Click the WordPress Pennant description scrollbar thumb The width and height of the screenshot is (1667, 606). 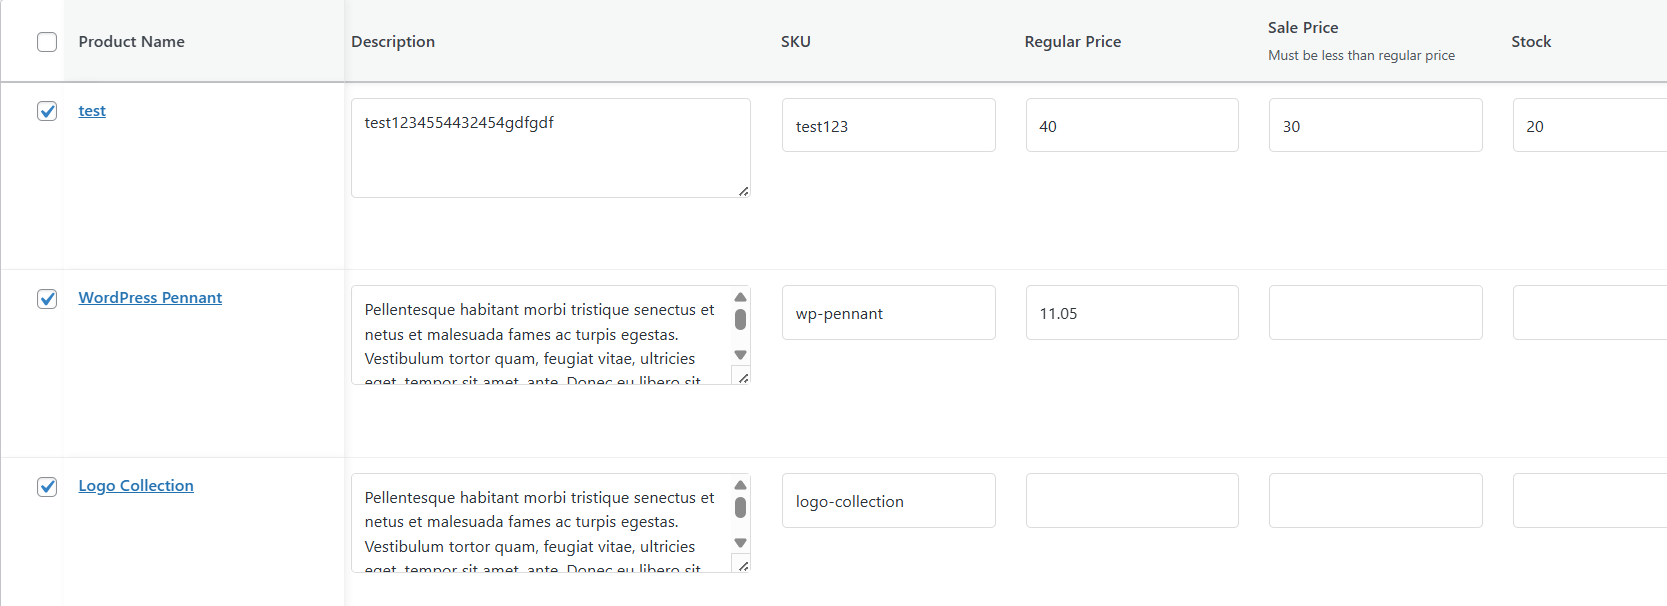click(x=740, y=319)
